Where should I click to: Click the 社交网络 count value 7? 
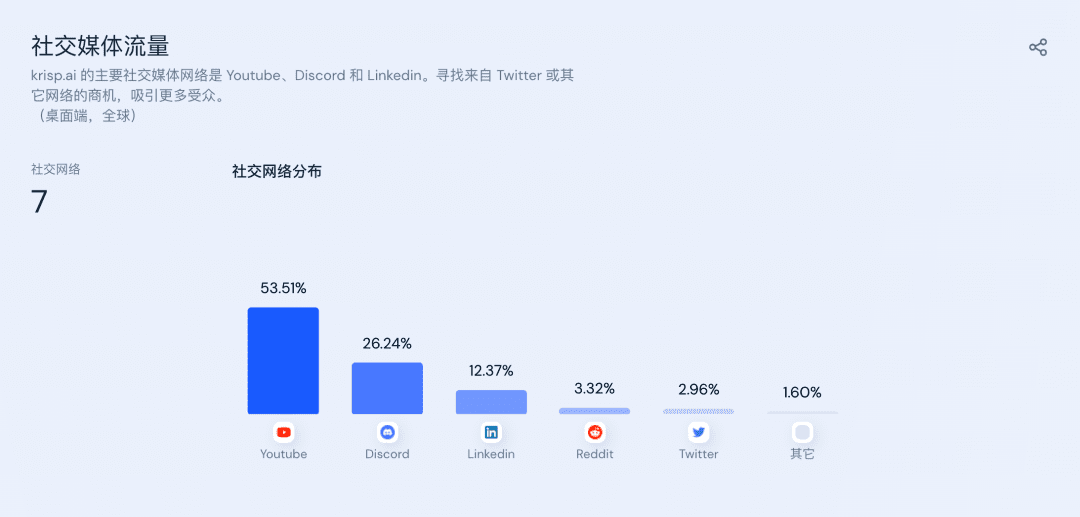point(39,202)
